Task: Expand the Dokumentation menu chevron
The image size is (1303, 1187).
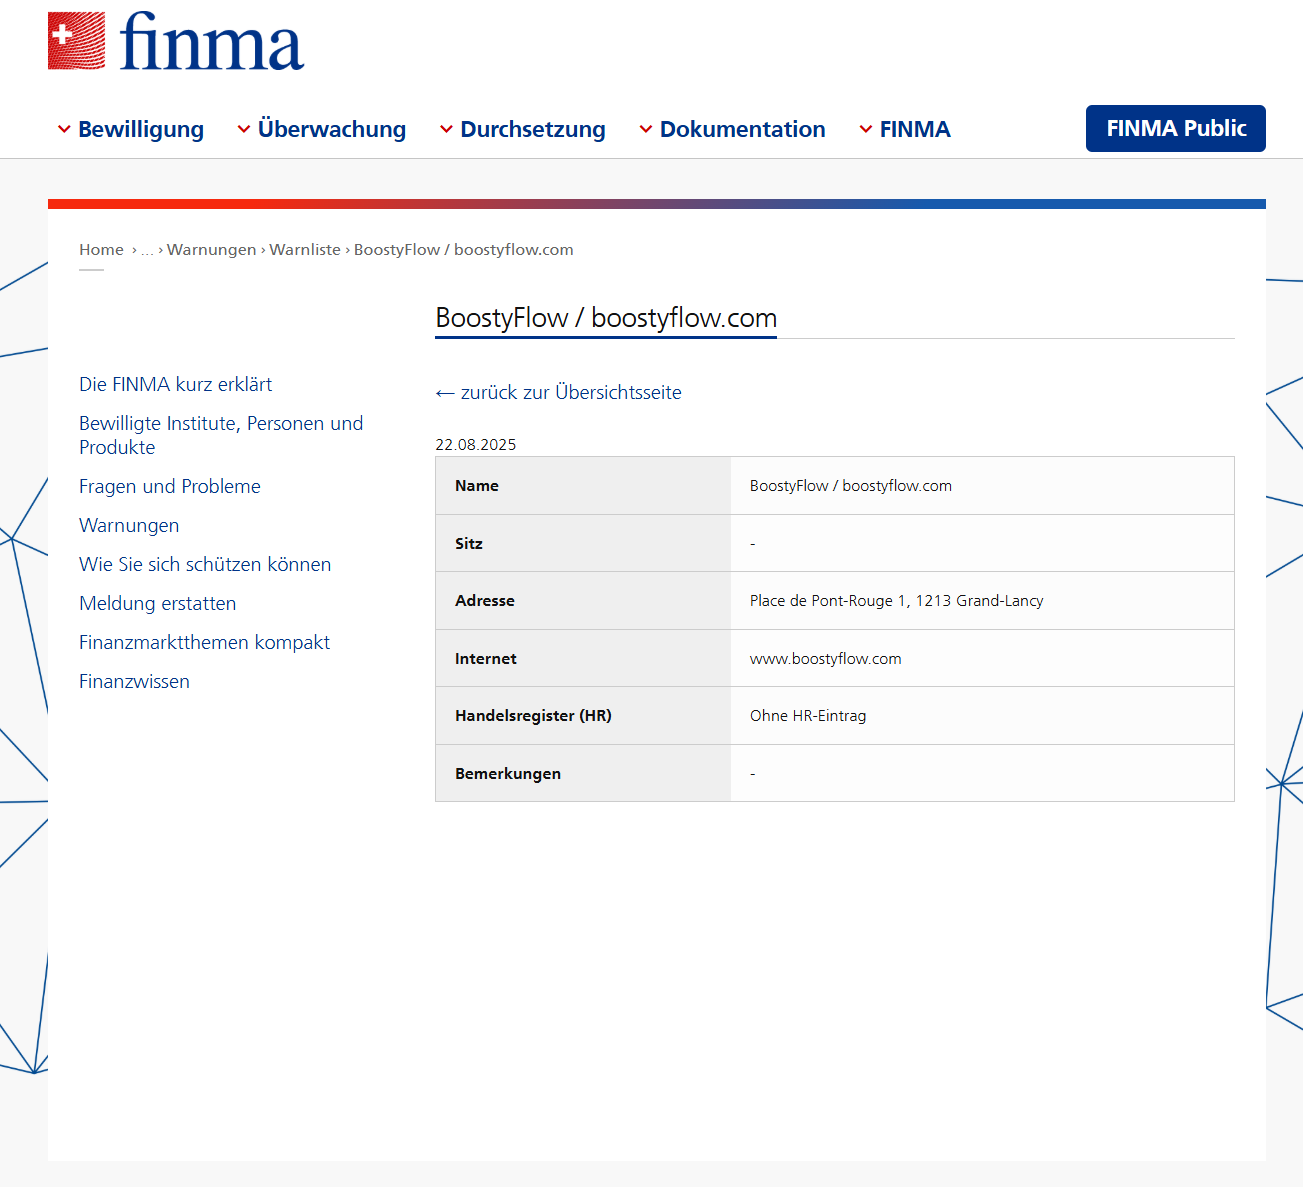Action: [646, 129]
